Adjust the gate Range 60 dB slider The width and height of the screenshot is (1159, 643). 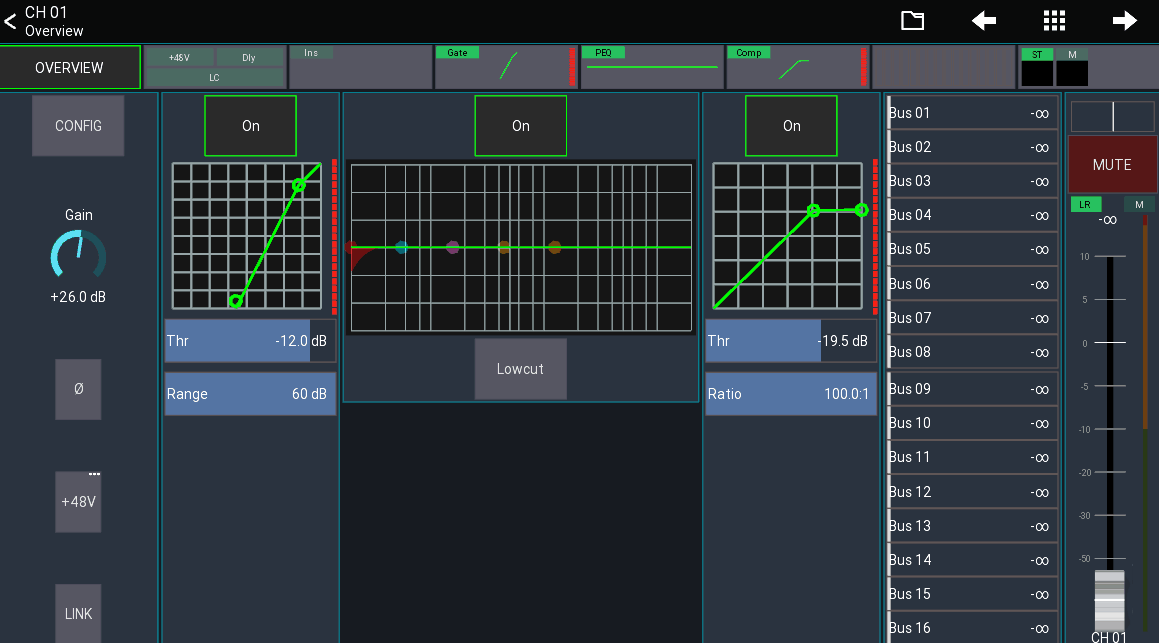click(x=250, y=394)
